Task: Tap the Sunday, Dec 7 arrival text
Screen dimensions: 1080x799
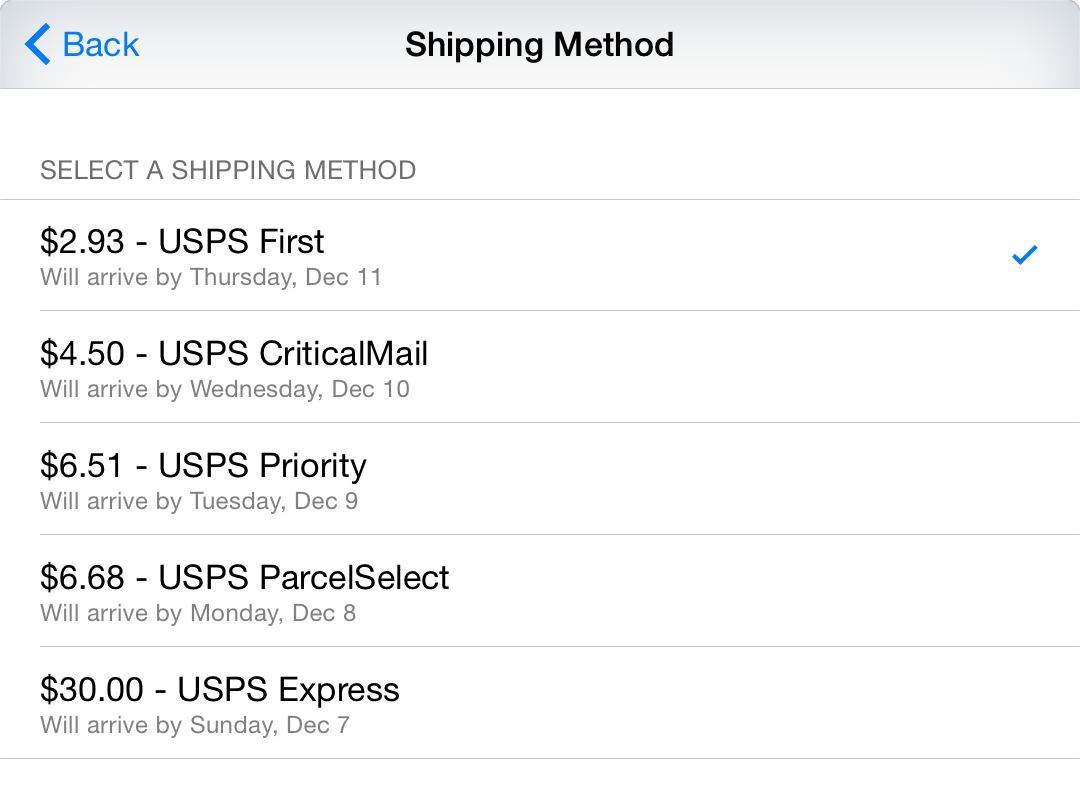Action: (195, 725)
